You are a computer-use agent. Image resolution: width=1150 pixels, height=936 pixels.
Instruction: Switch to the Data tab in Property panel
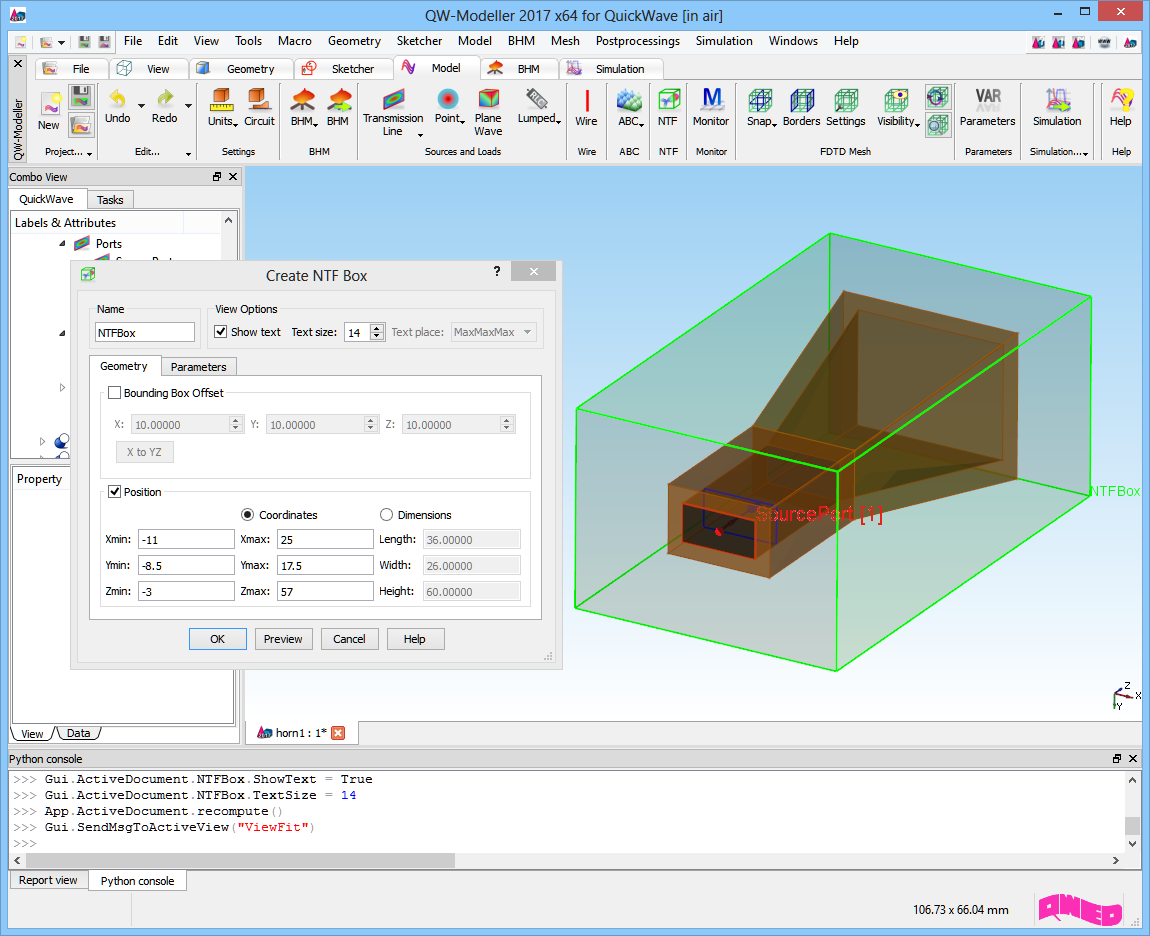tap(78, 733)
